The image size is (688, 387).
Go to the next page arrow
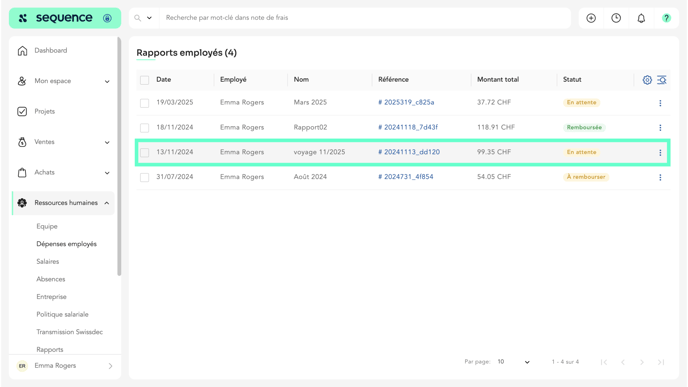[642, 362]
